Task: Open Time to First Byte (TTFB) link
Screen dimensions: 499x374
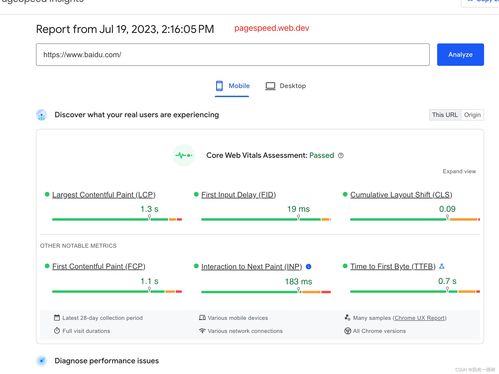Action: click(x=393, y=266)
